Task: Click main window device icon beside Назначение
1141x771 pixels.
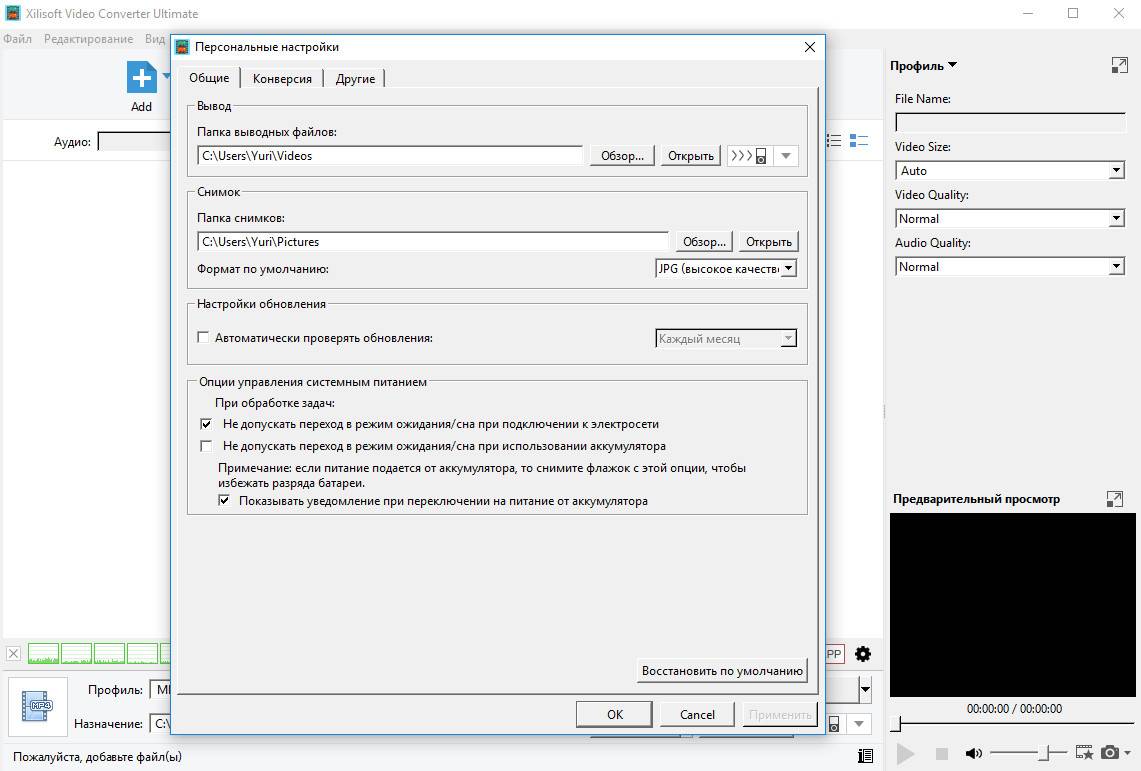Action: point(835,724)
